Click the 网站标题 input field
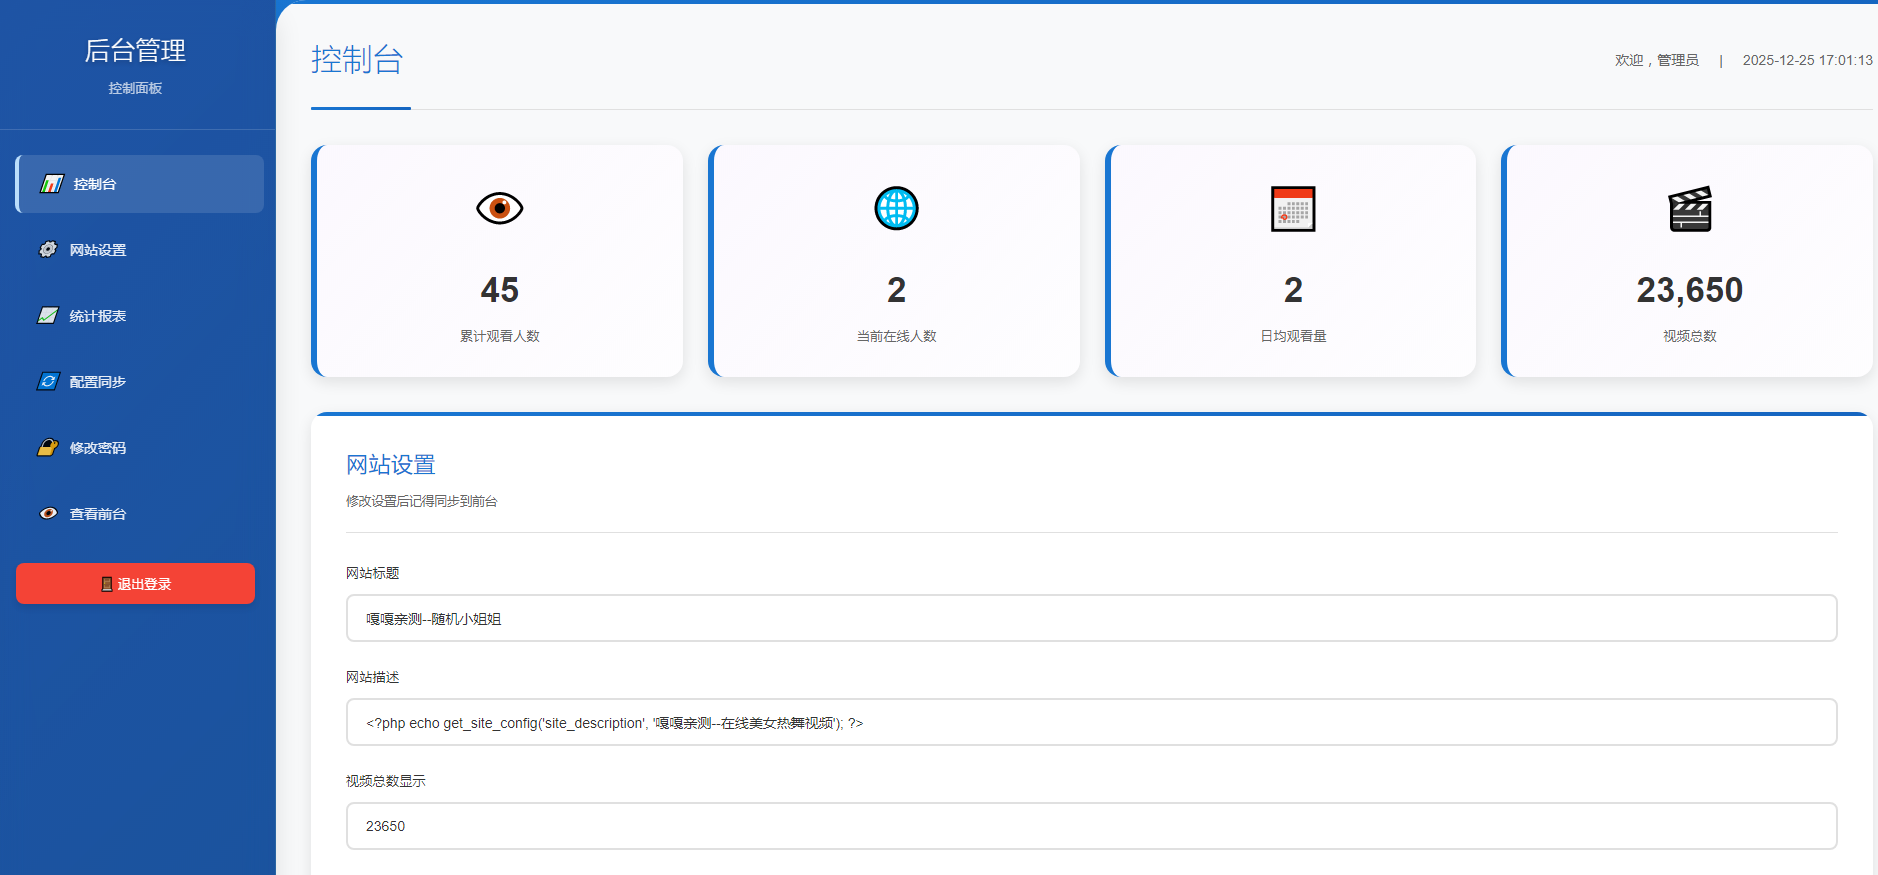This screenshot has width=1878, height=875. point(1091,618)
